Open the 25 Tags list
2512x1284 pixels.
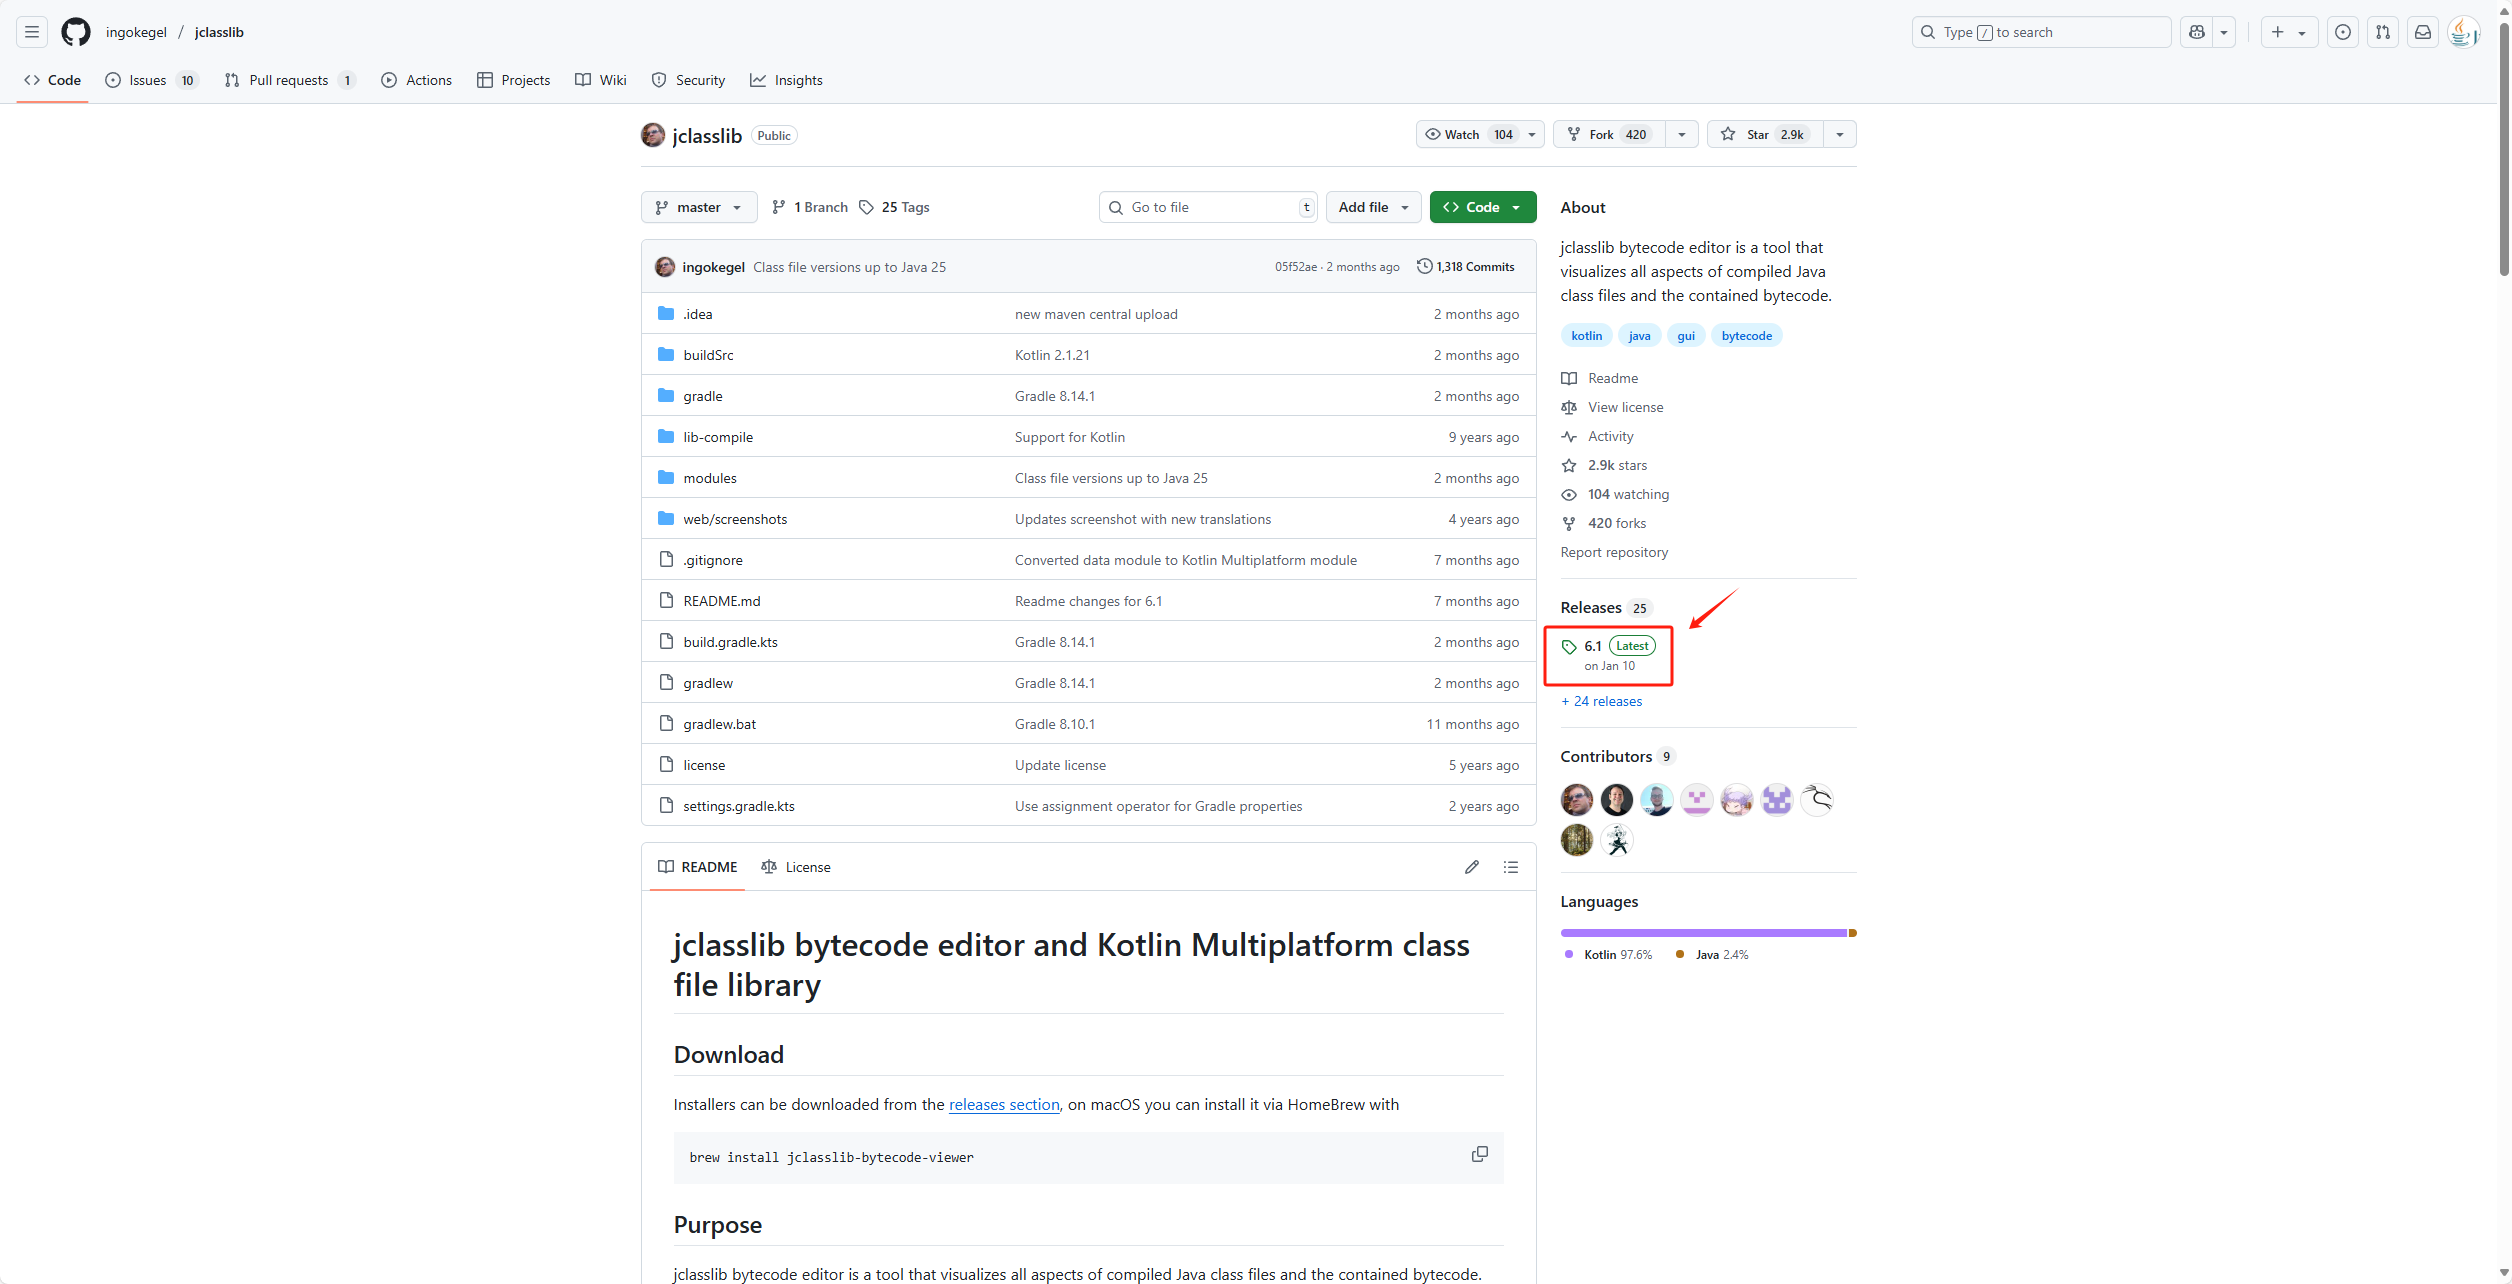click(x=894, y=207)
